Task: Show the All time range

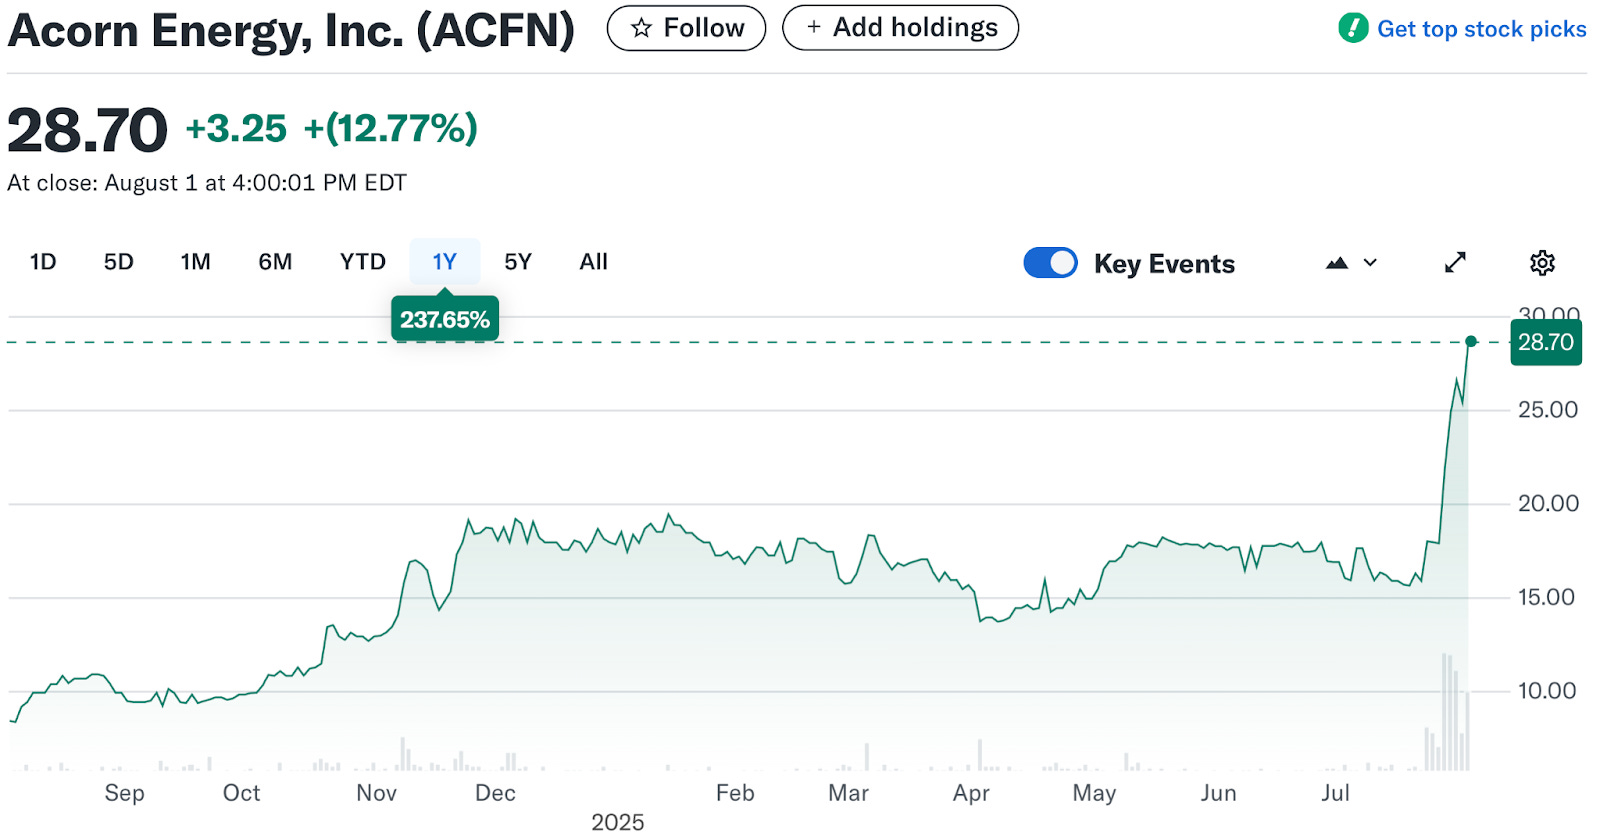Action: pos(593,262)
